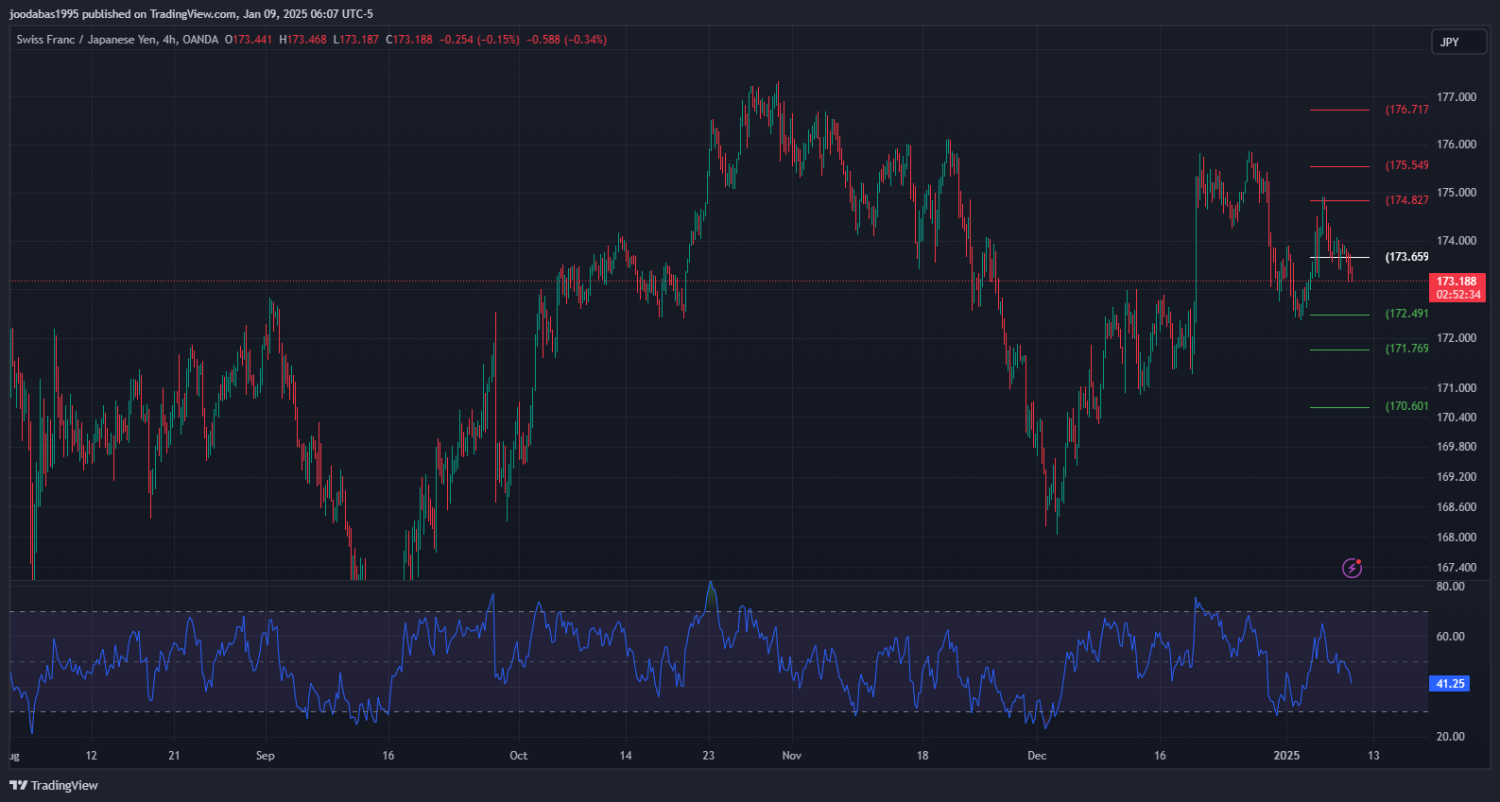Click the white 173.659 horizontal pivot line
Screen dimensions: 1500x802
pos(1339,257)
